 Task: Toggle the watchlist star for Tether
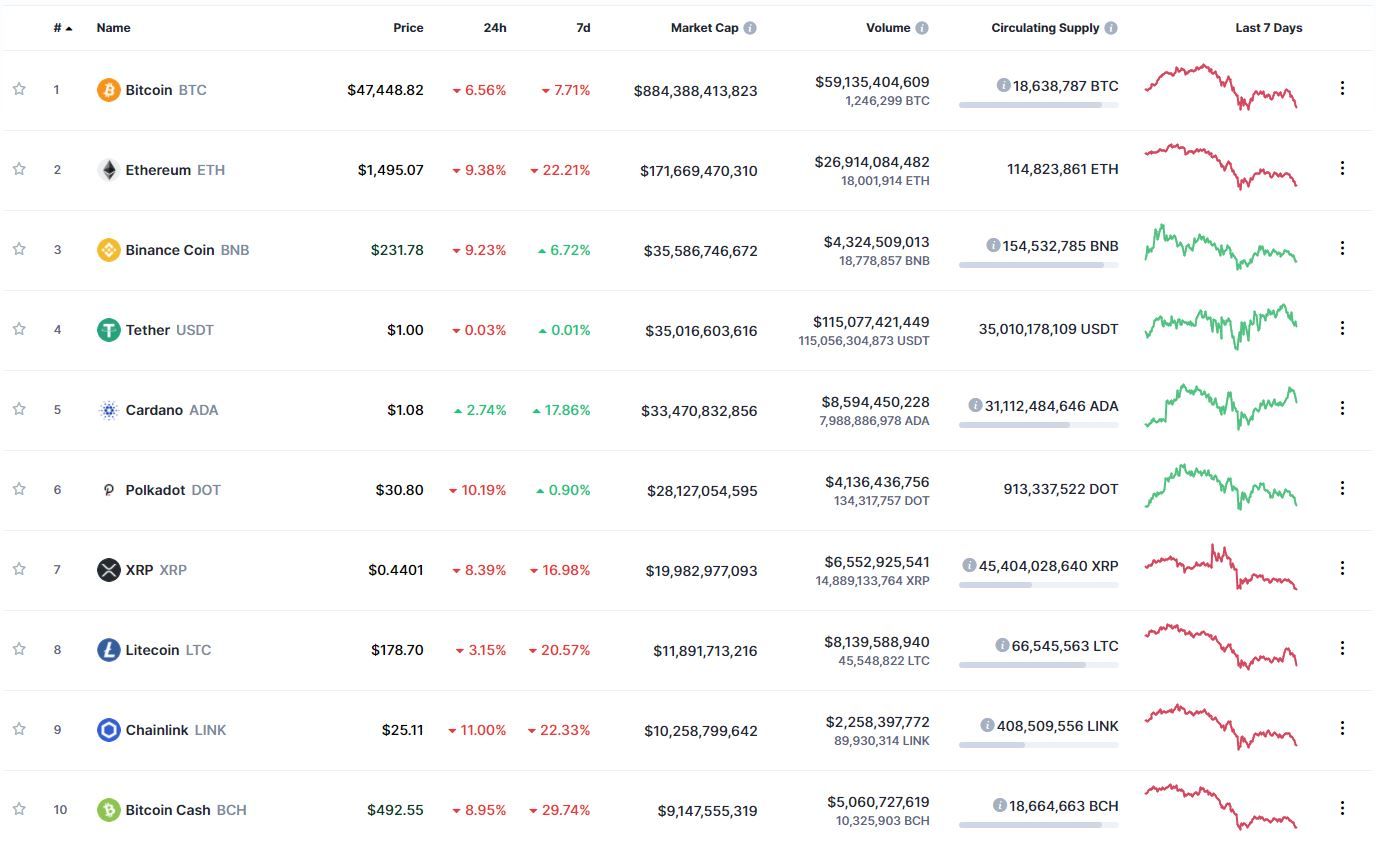point(19,329)
